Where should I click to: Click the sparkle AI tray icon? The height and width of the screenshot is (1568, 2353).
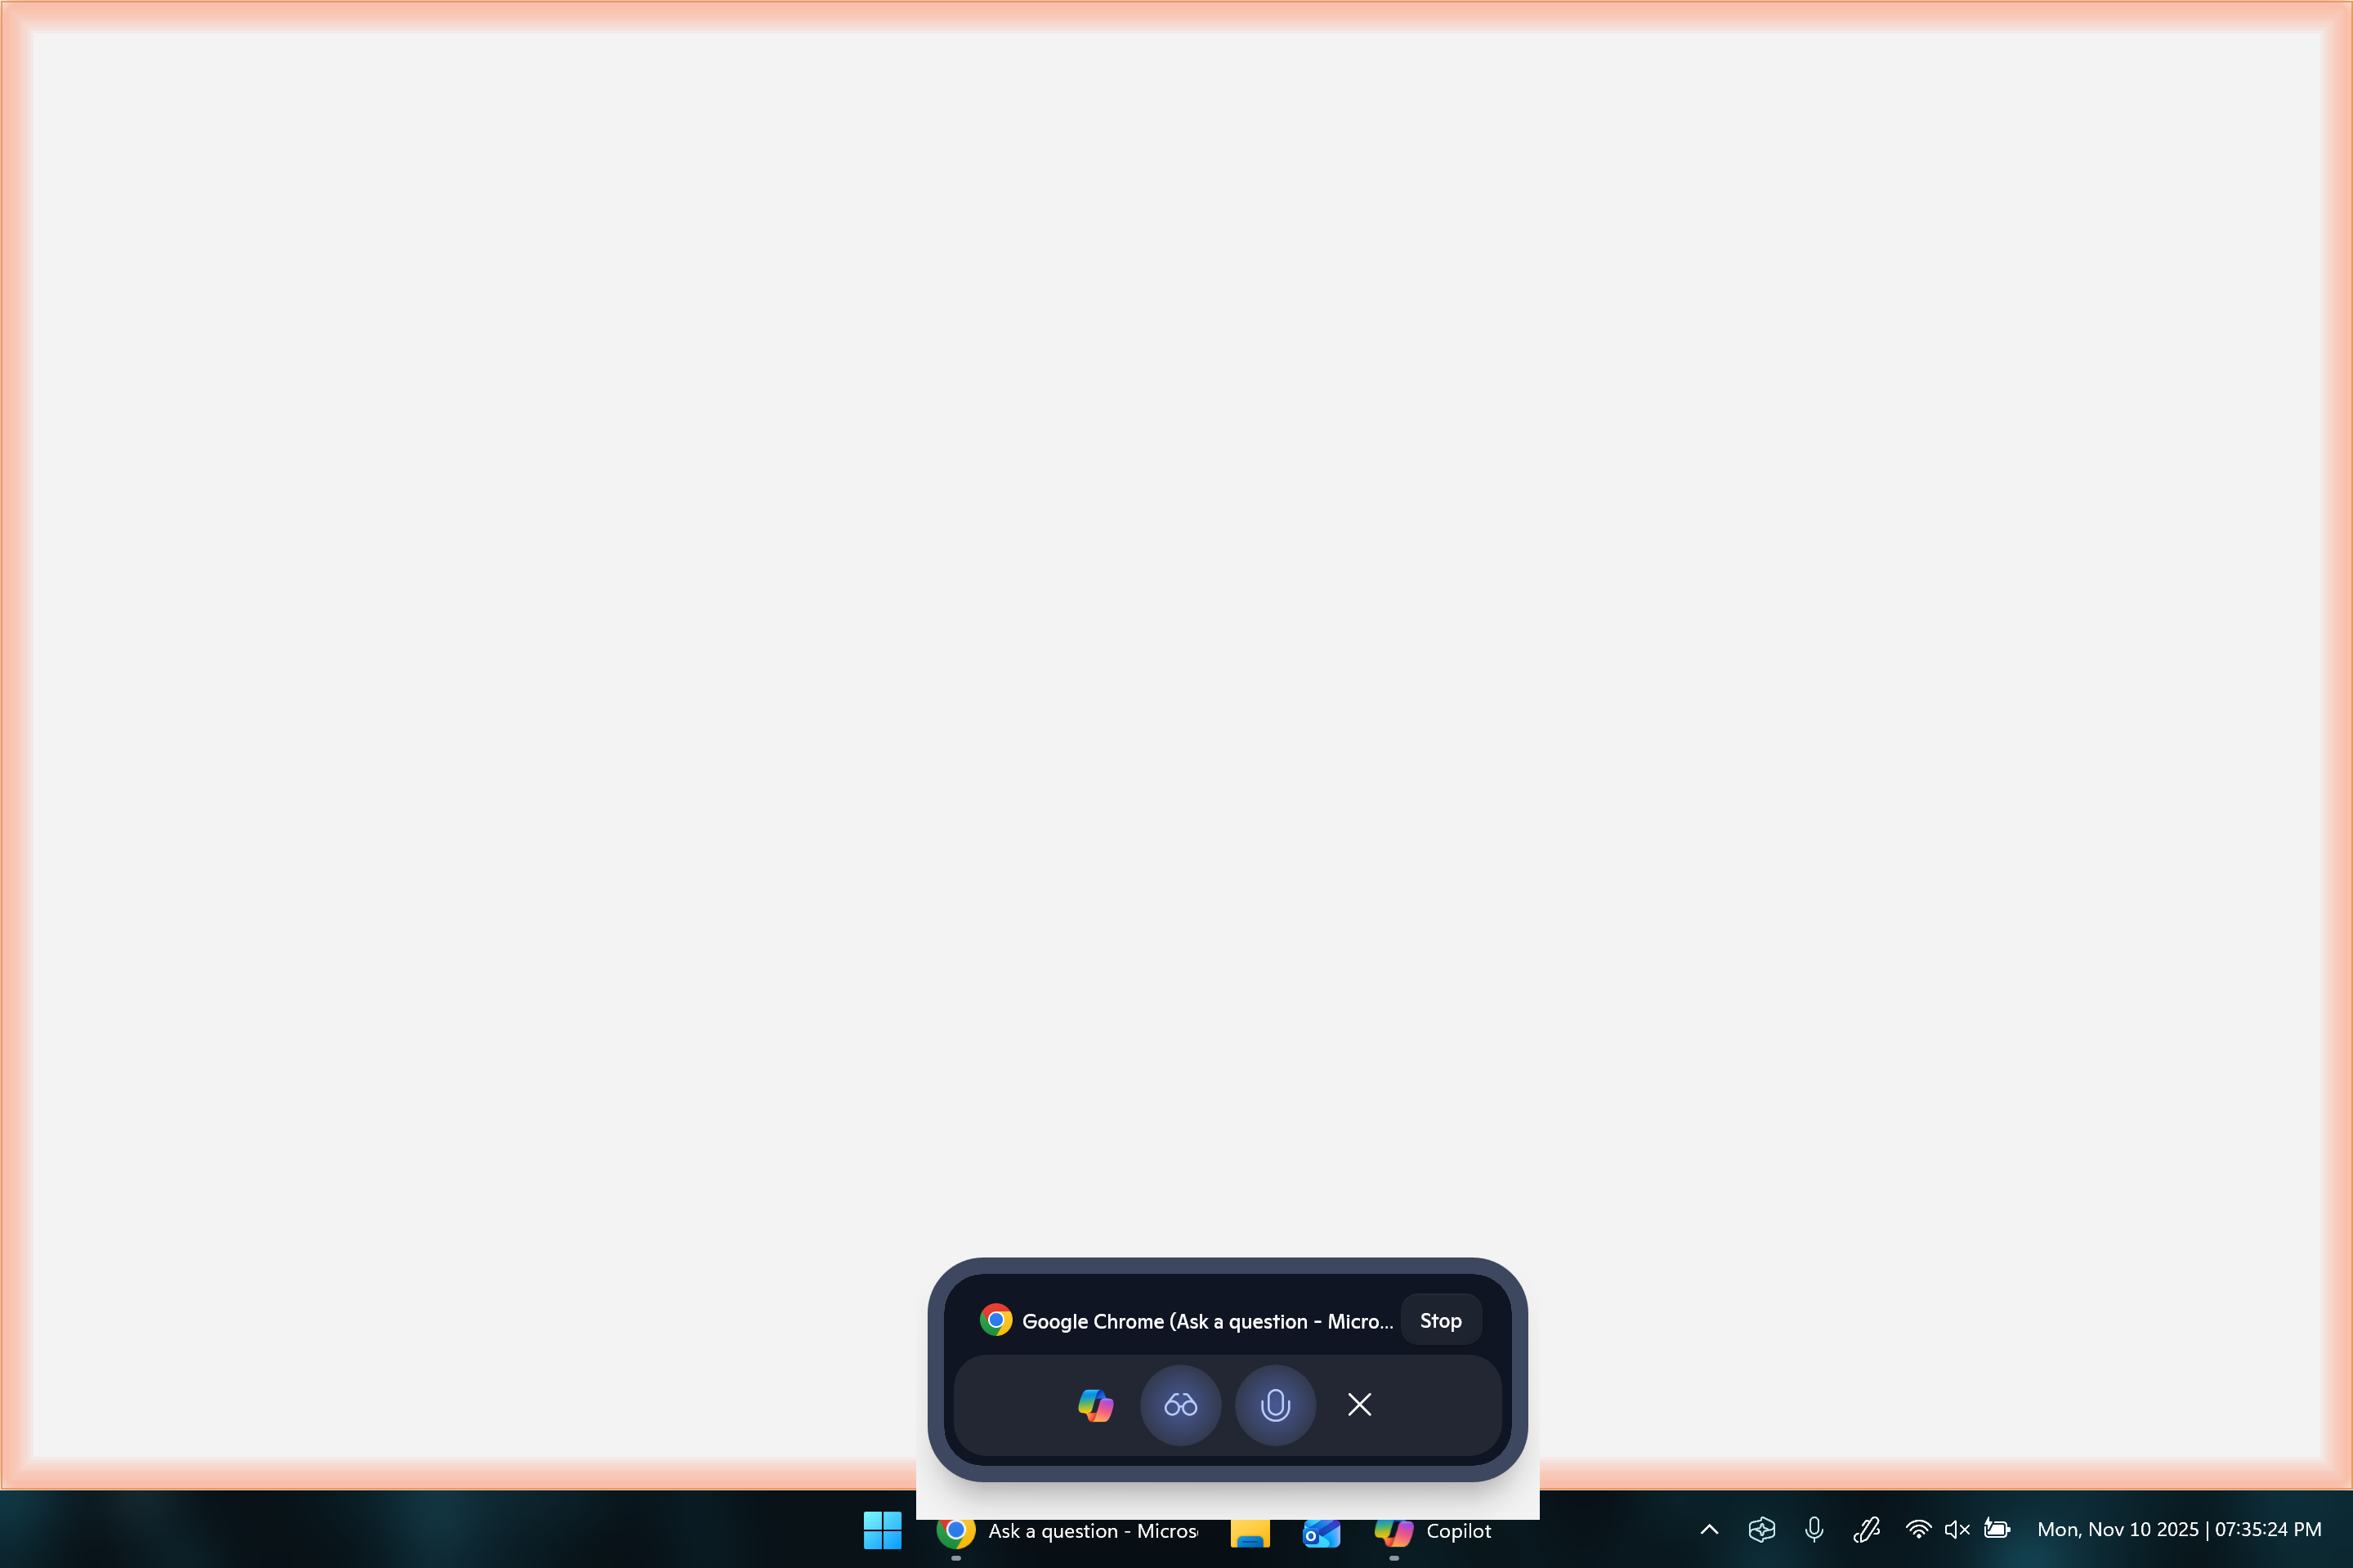tap(1761, 1529)
